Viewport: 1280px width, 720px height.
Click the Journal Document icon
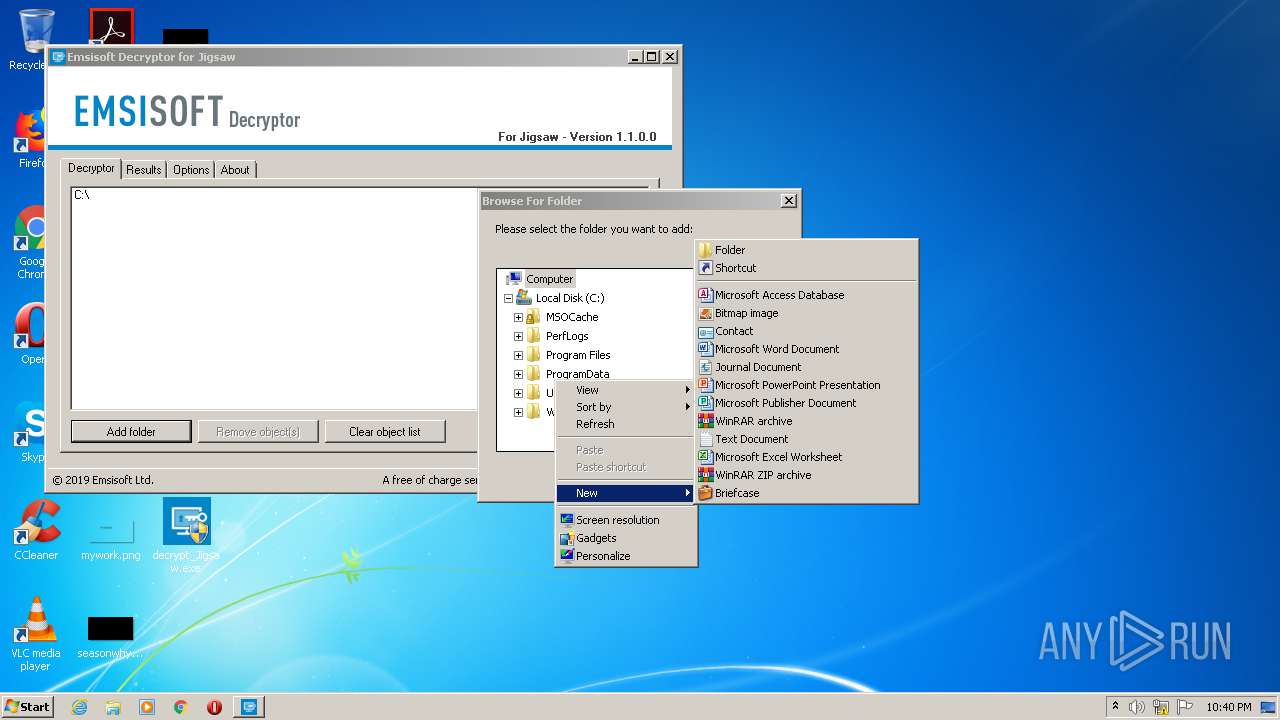[x=705, y=367]
